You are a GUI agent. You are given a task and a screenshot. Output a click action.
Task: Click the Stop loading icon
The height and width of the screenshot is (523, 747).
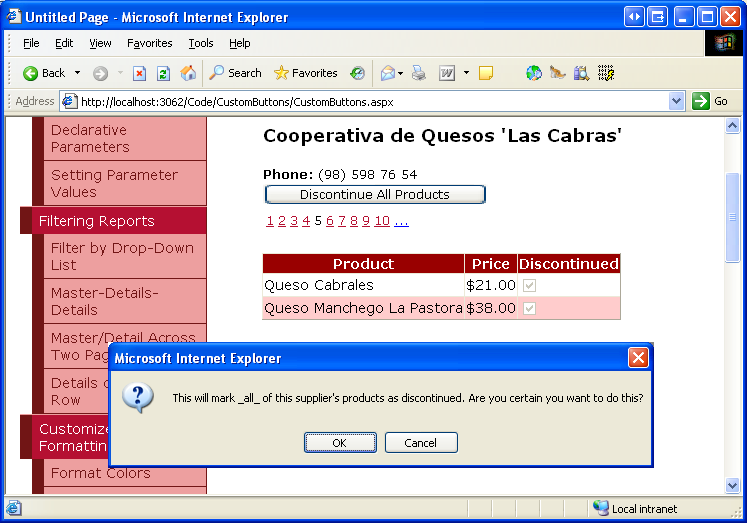click(140, 73)
